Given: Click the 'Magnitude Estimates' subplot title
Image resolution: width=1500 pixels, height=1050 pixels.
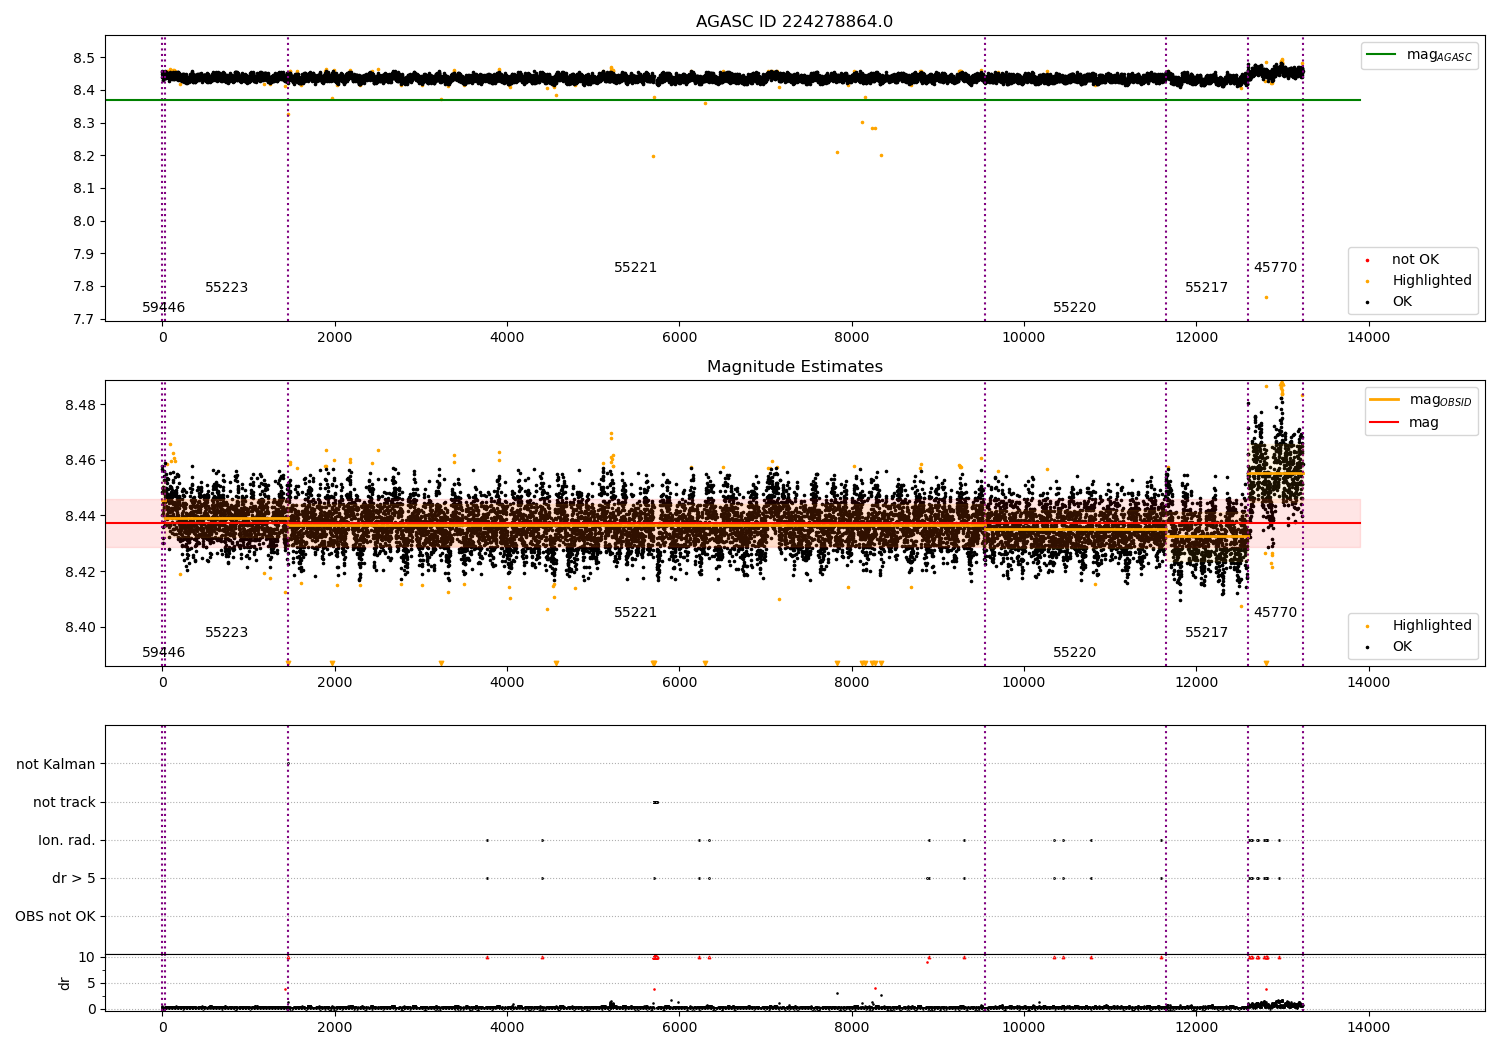Looking at the screenshot, I should point(794,367).
